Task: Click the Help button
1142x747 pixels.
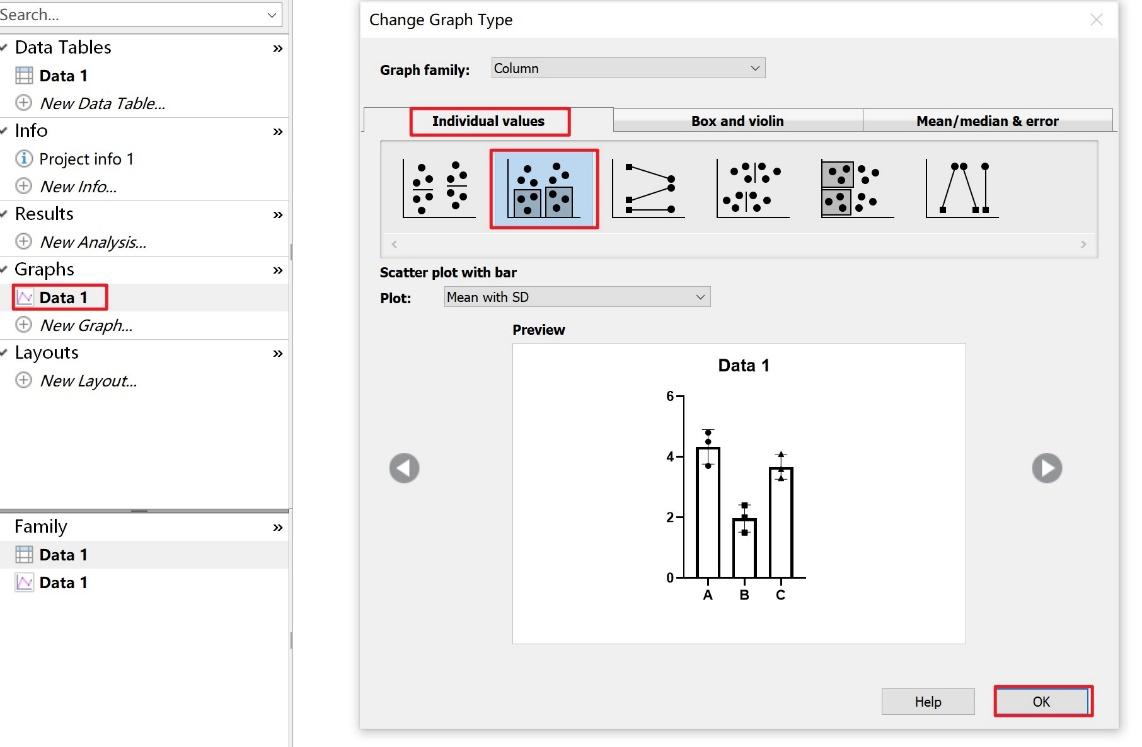Action: 927,701
